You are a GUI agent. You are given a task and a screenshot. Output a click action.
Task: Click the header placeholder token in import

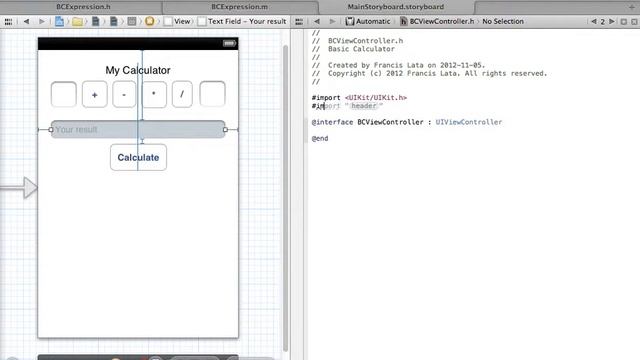pyautogui.click(x=364, y=106)
